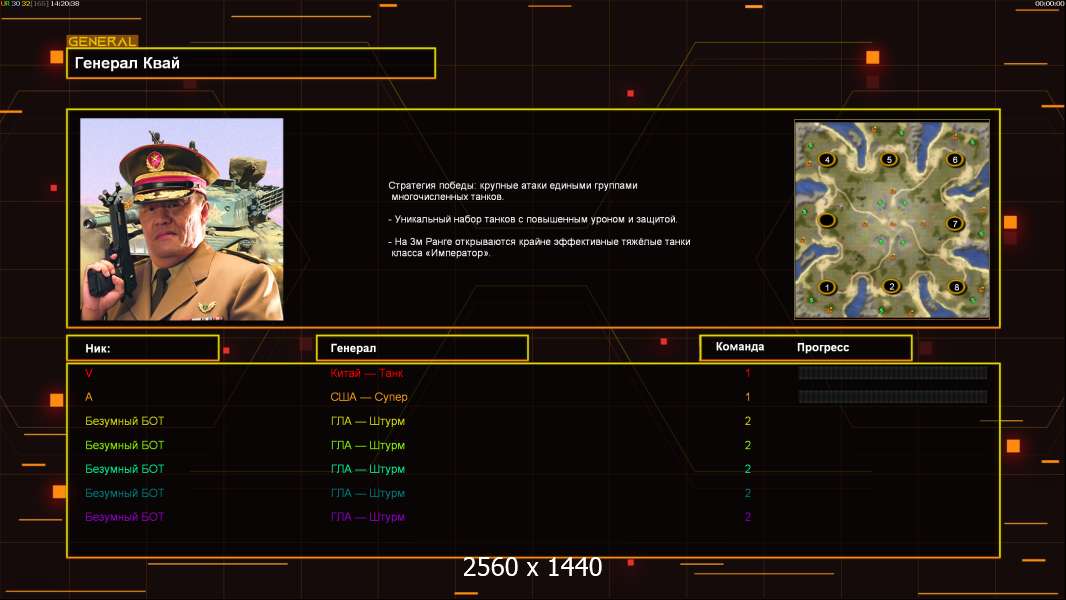The image size is (1066, 600).
Task: Click player A's loading progress bar
Action: 892,397
